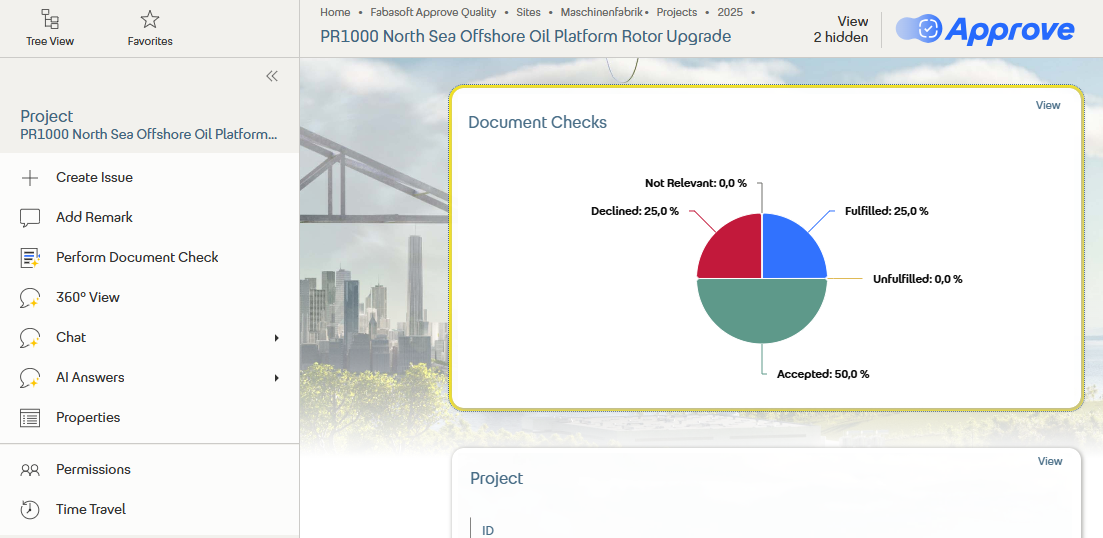Click the Approve logo
Viewport: 1103px width, 538px height.
click(985, 30)
